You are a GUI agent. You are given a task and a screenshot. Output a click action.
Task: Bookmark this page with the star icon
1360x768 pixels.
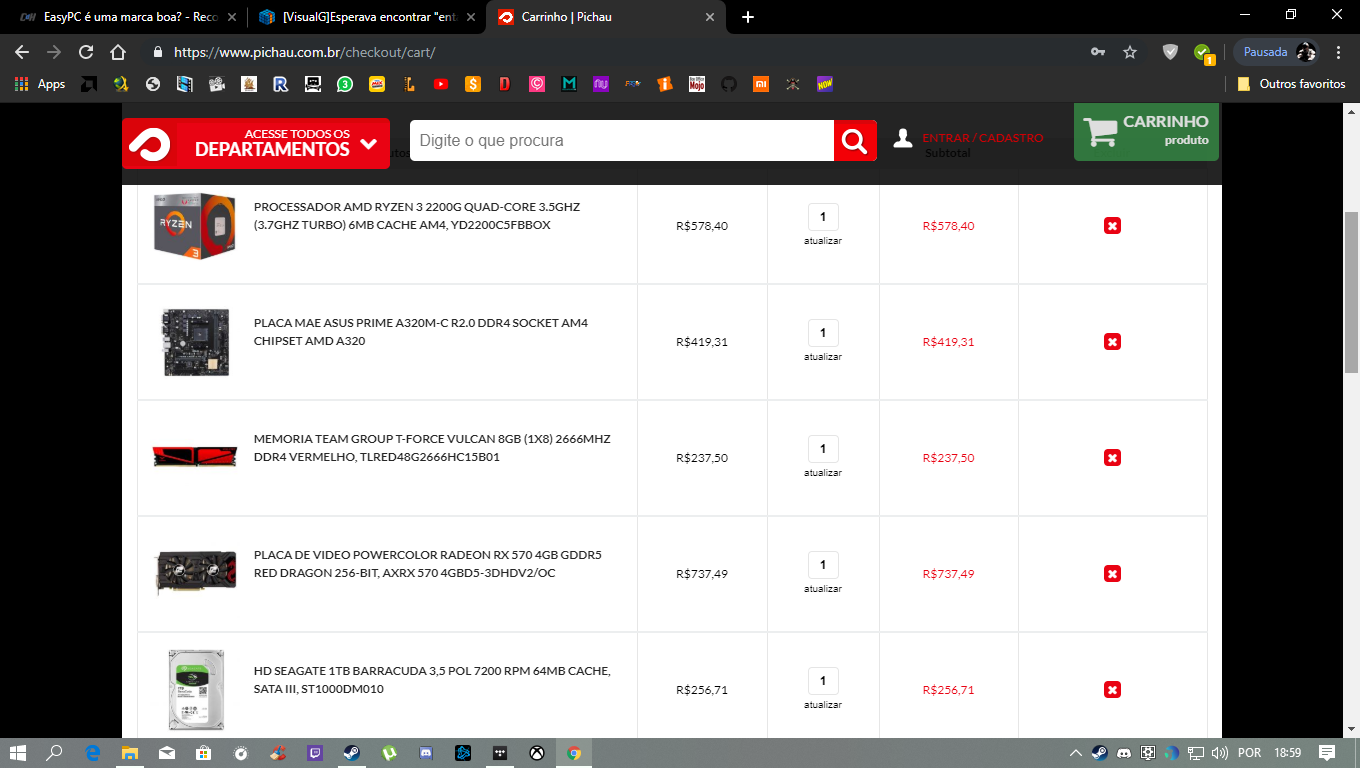pos(1130,52)
